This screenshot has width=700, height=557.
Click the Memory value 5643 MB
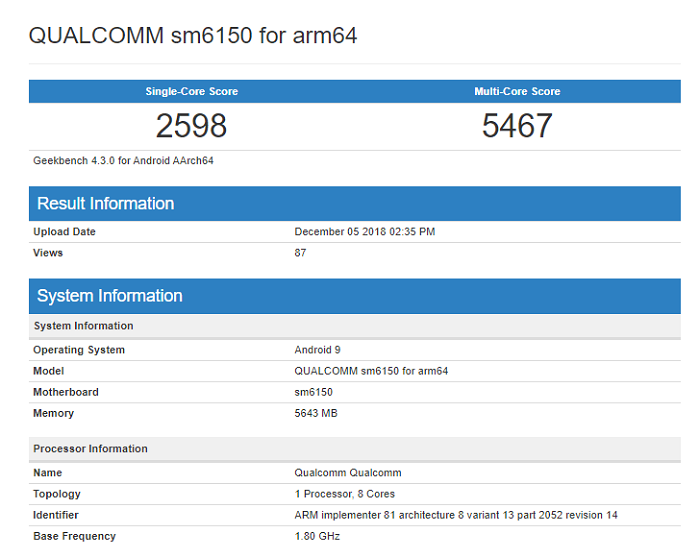tap(316, 413)
